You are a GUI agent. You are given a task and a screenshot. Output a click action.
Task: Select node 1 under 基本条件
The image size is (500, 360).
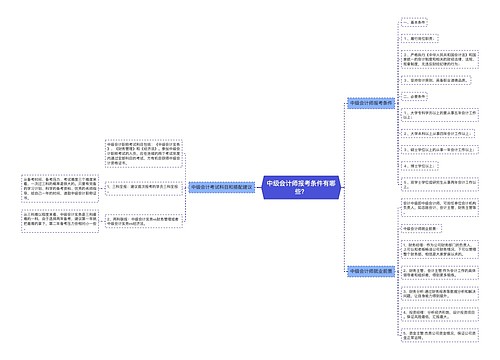coord(419,39)
